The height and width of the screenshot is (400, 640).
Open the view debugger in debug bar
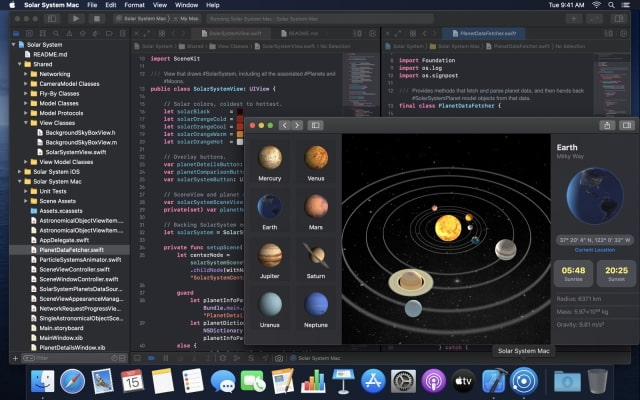tap(222, 358)
